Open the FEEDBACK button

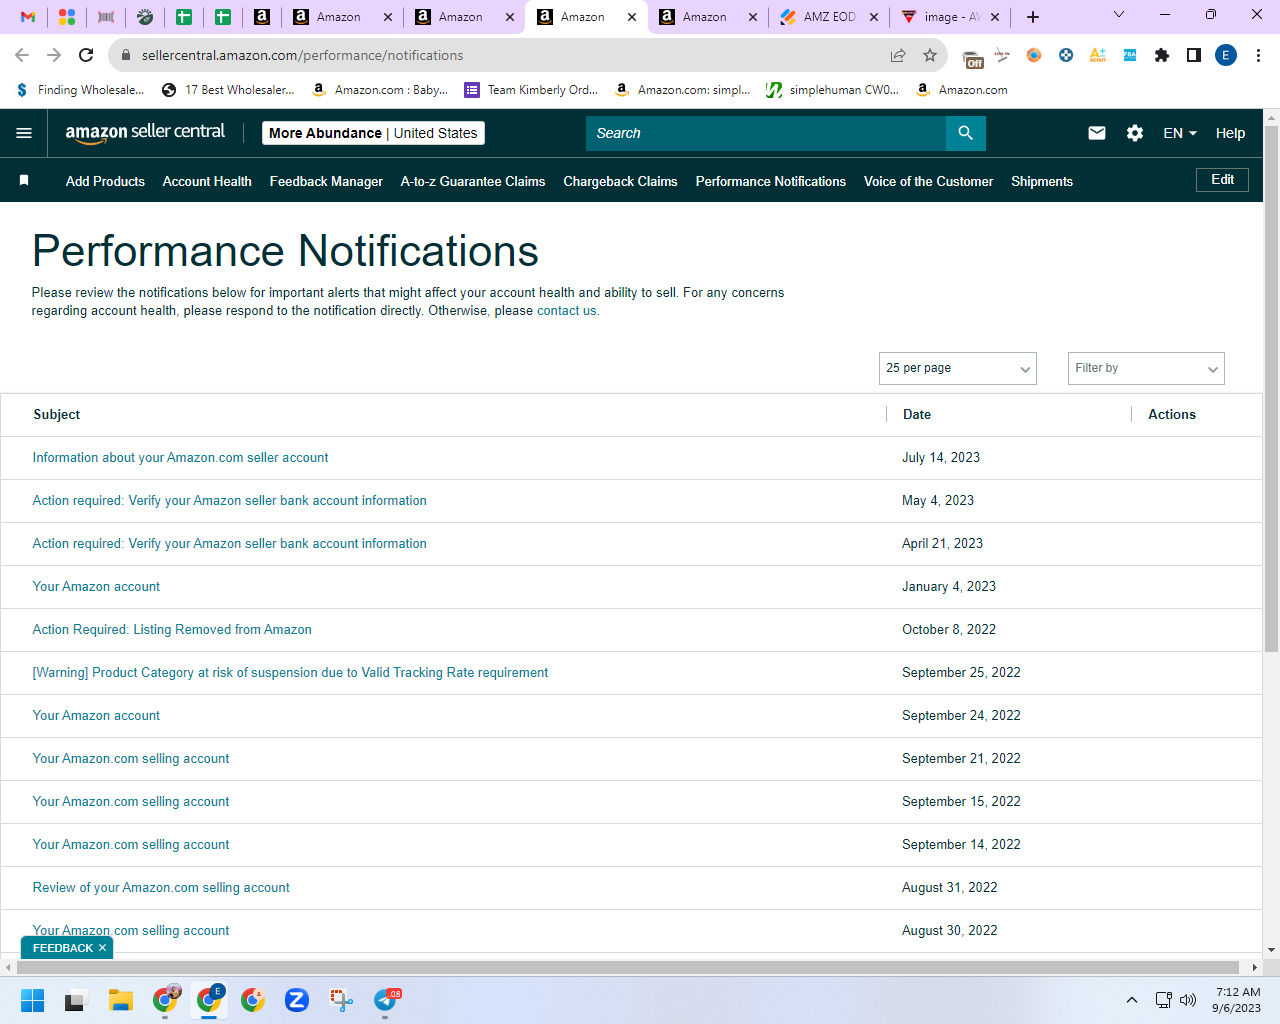coord(62,948)
